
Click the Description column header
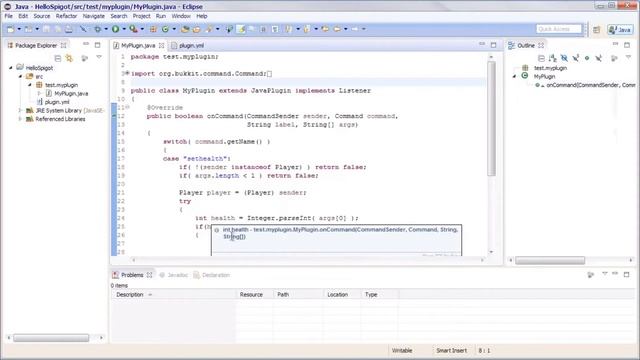[x=173, y=294]
